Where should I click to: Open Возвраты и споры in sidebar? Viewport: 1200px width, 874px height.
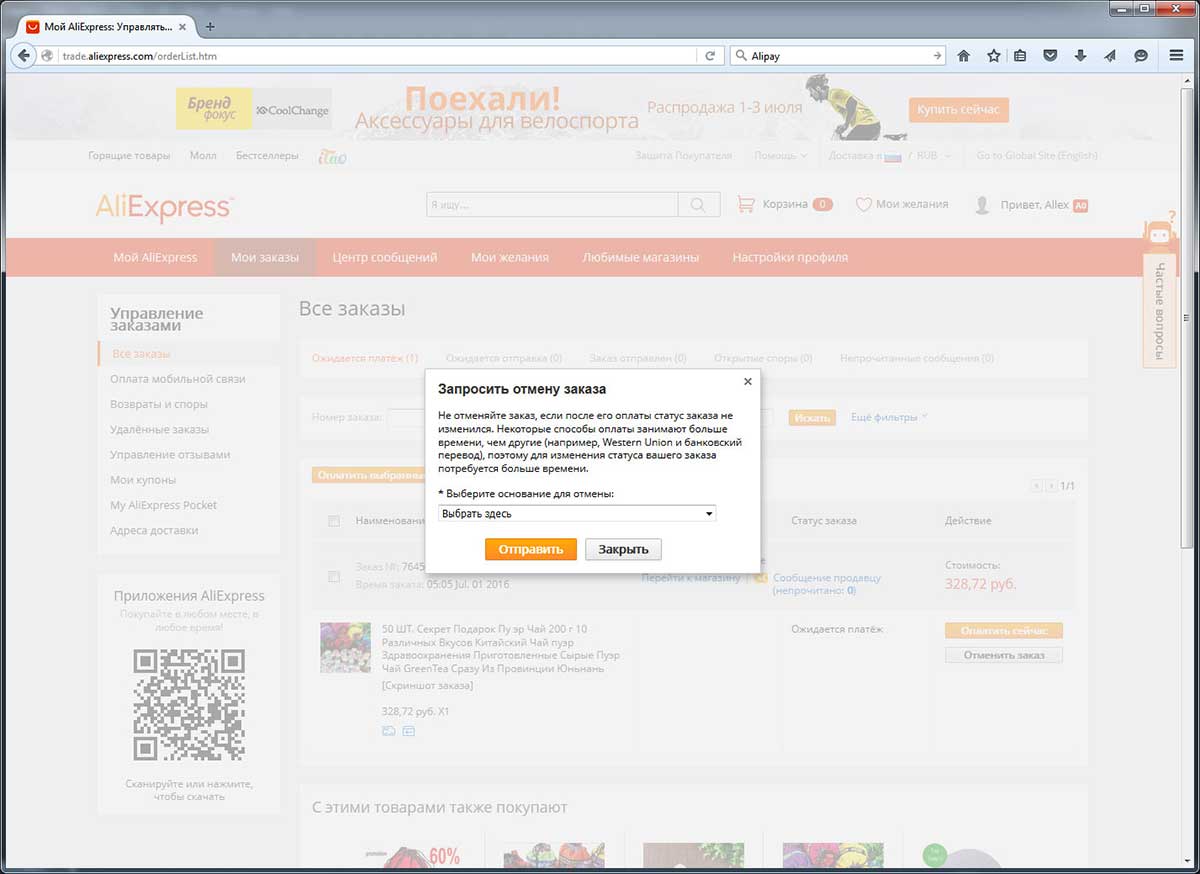pos(159,404)
